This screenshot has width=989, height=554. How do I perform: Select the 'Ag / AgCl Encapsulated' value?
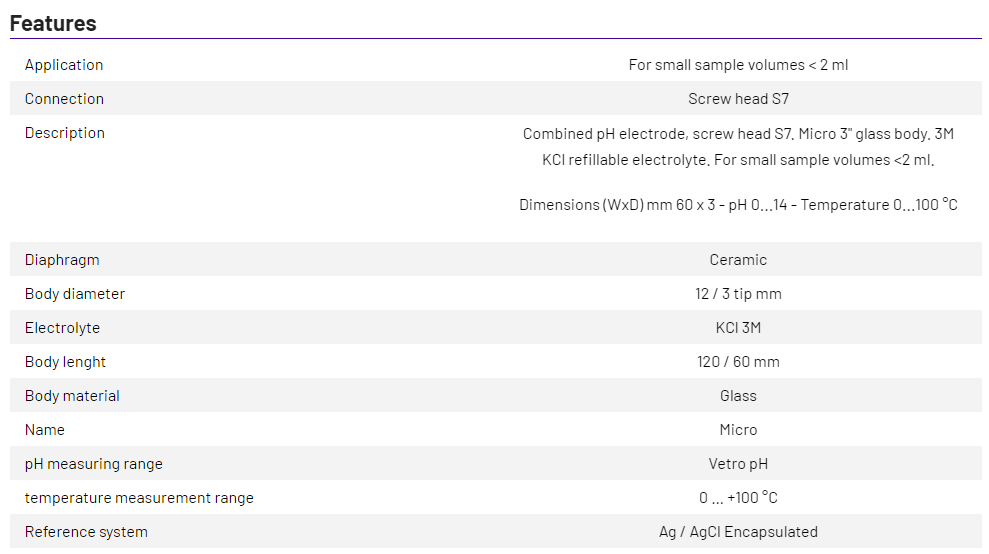[x=738, y=532]
